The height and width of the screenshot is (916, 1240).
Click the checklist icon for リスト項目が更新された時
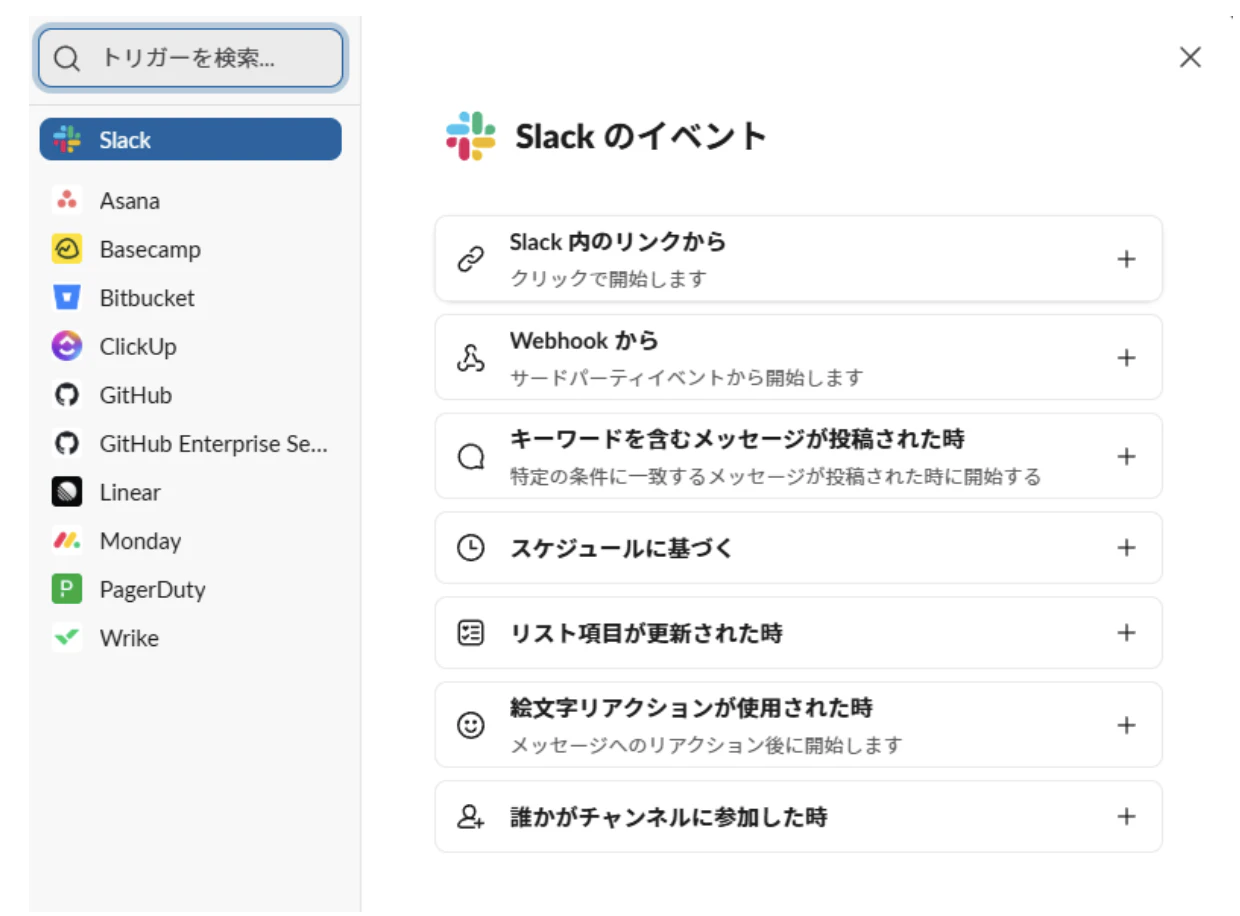pos(470,633)
